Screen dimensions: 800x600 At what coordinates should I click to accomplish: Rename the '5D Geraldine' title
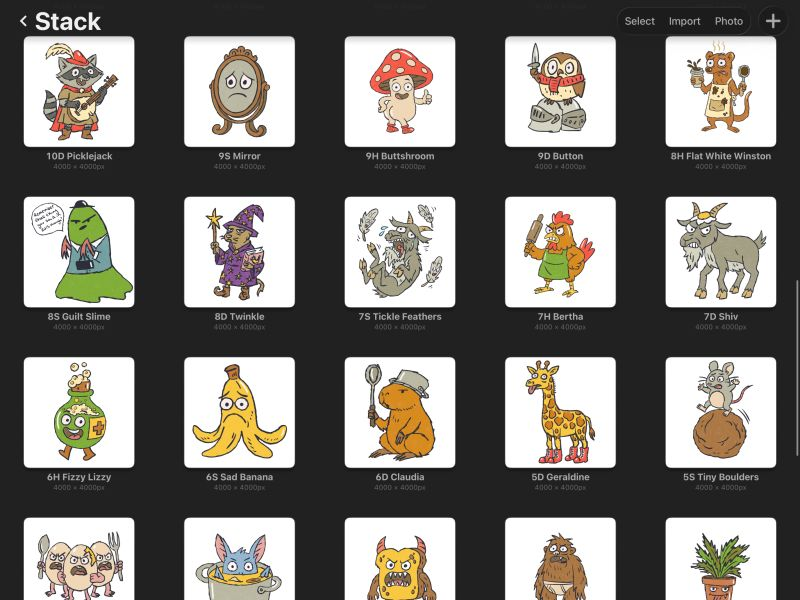[560, 477]
